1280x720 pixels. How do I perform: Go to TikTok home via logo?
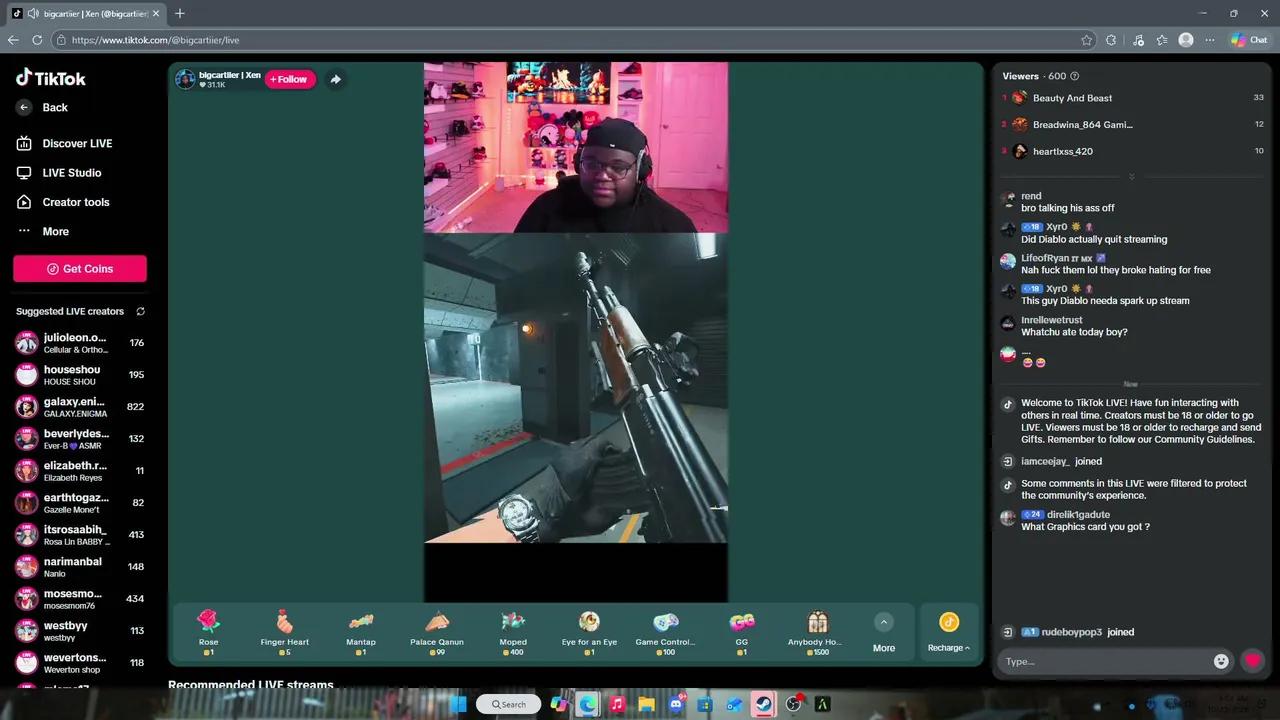tap(51, 78)
